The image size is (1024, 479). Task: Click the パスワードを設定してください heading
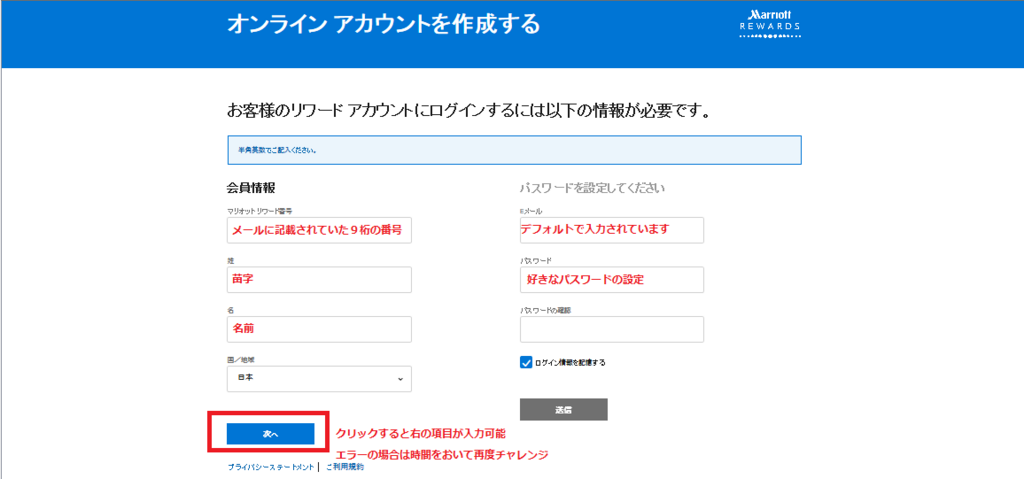point(592,188)
